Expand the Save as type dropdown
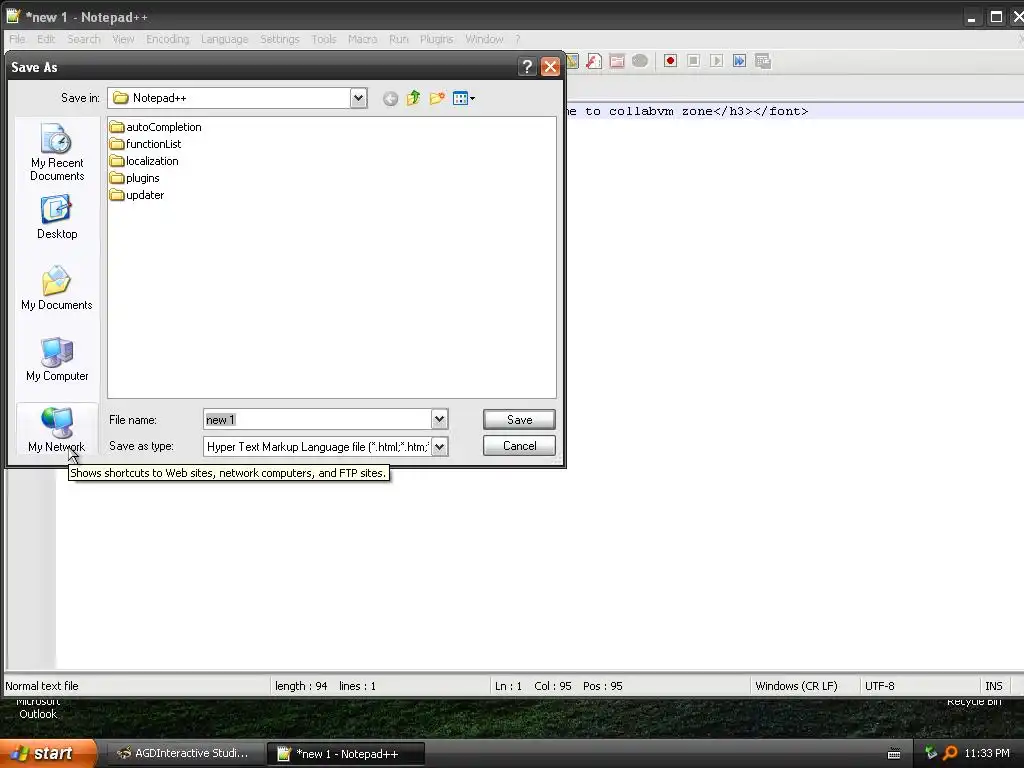 (x=440, y=447)
